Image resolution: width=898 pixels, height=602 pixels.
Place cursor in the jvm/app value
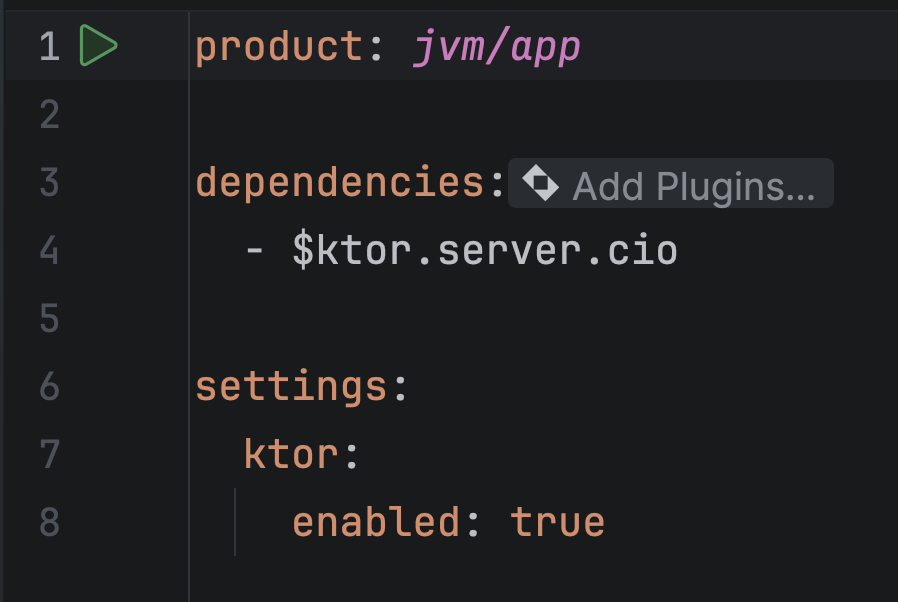click(497, 47)
